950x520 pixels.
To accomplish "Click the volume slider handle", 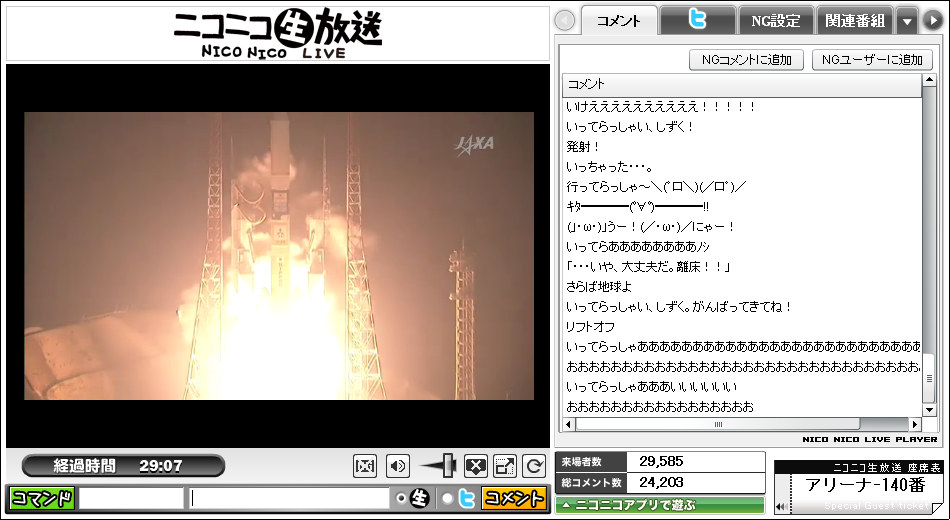I will [449, 465].
